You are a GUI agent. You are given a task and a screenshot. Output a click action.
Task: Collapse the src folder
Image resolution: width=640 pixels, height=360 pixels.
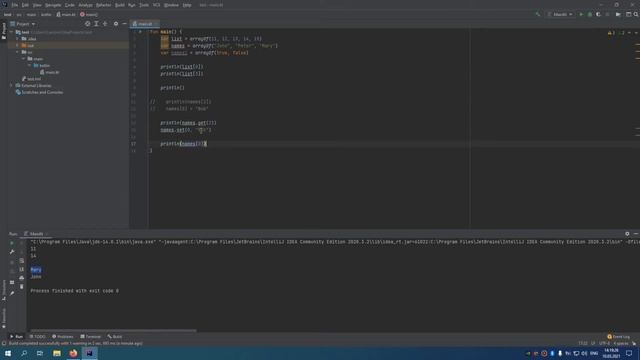(x=18, y=52)
